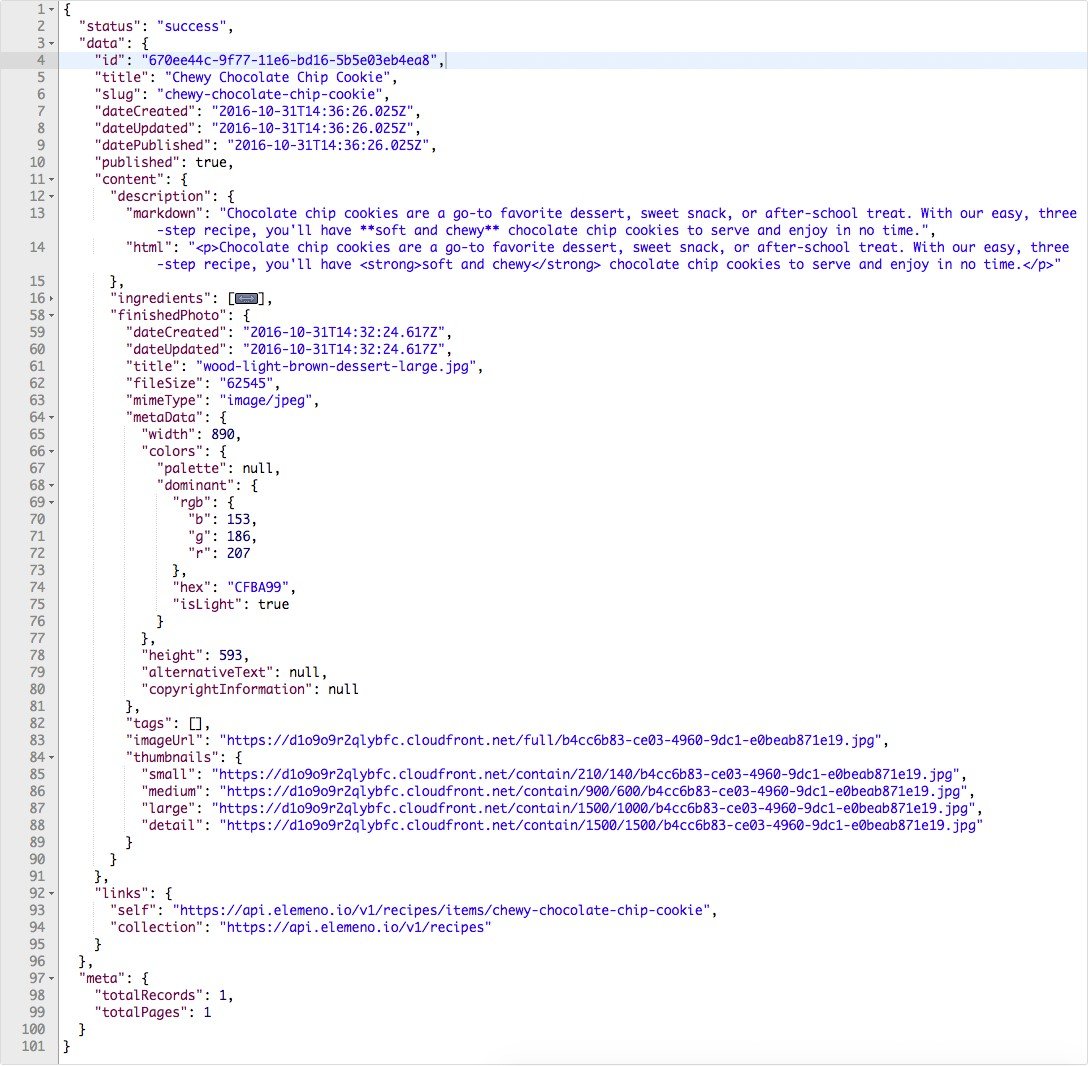Viewport: 1088px width, 1066px height.
Task: Click the collapsed ingredients placeholder badge
Action: pyautogui.click(x=246, y=298)
